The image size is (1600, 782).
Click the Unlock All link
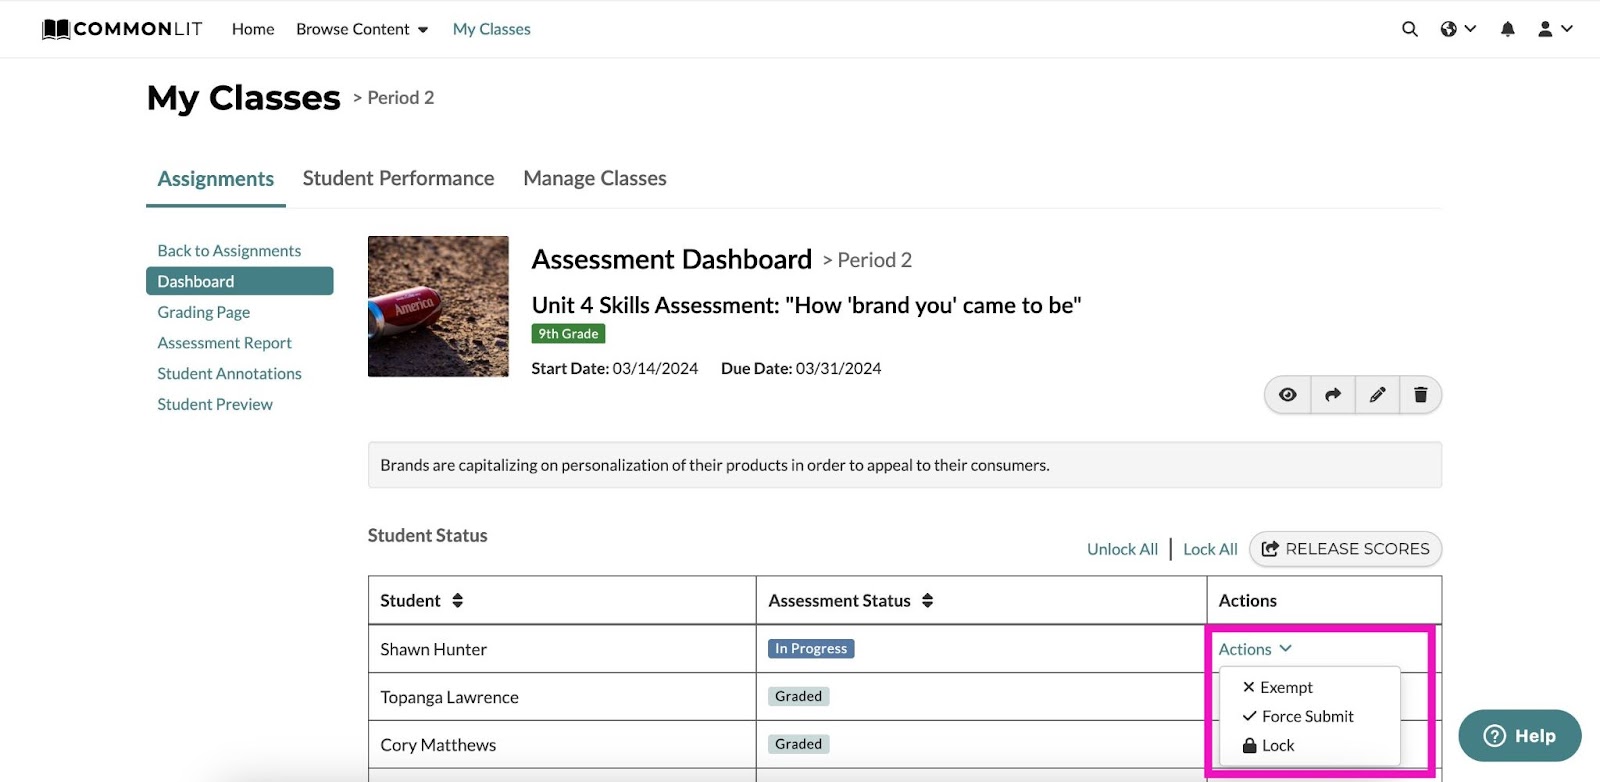click(x=1122, y=549)
